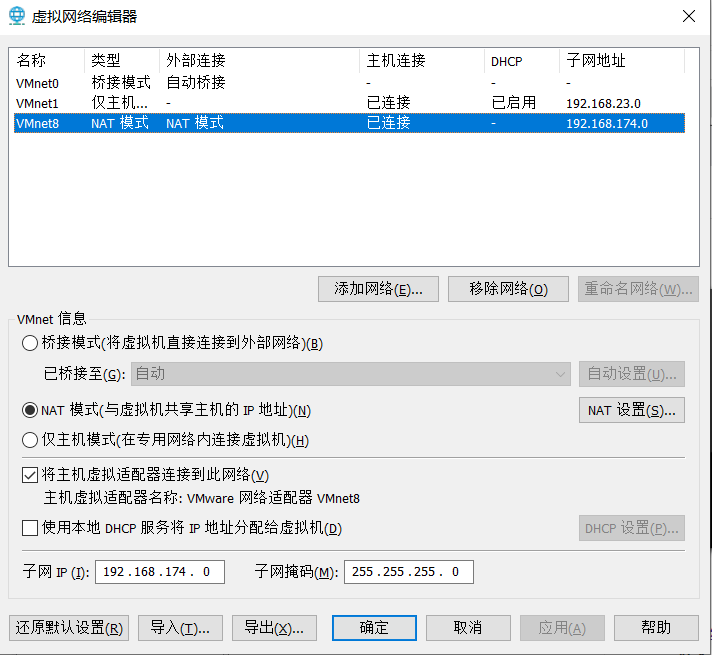Click 移除网络(O) button
Screen dimensions: 712x655
pyautogui.click(x=508, y=289)
